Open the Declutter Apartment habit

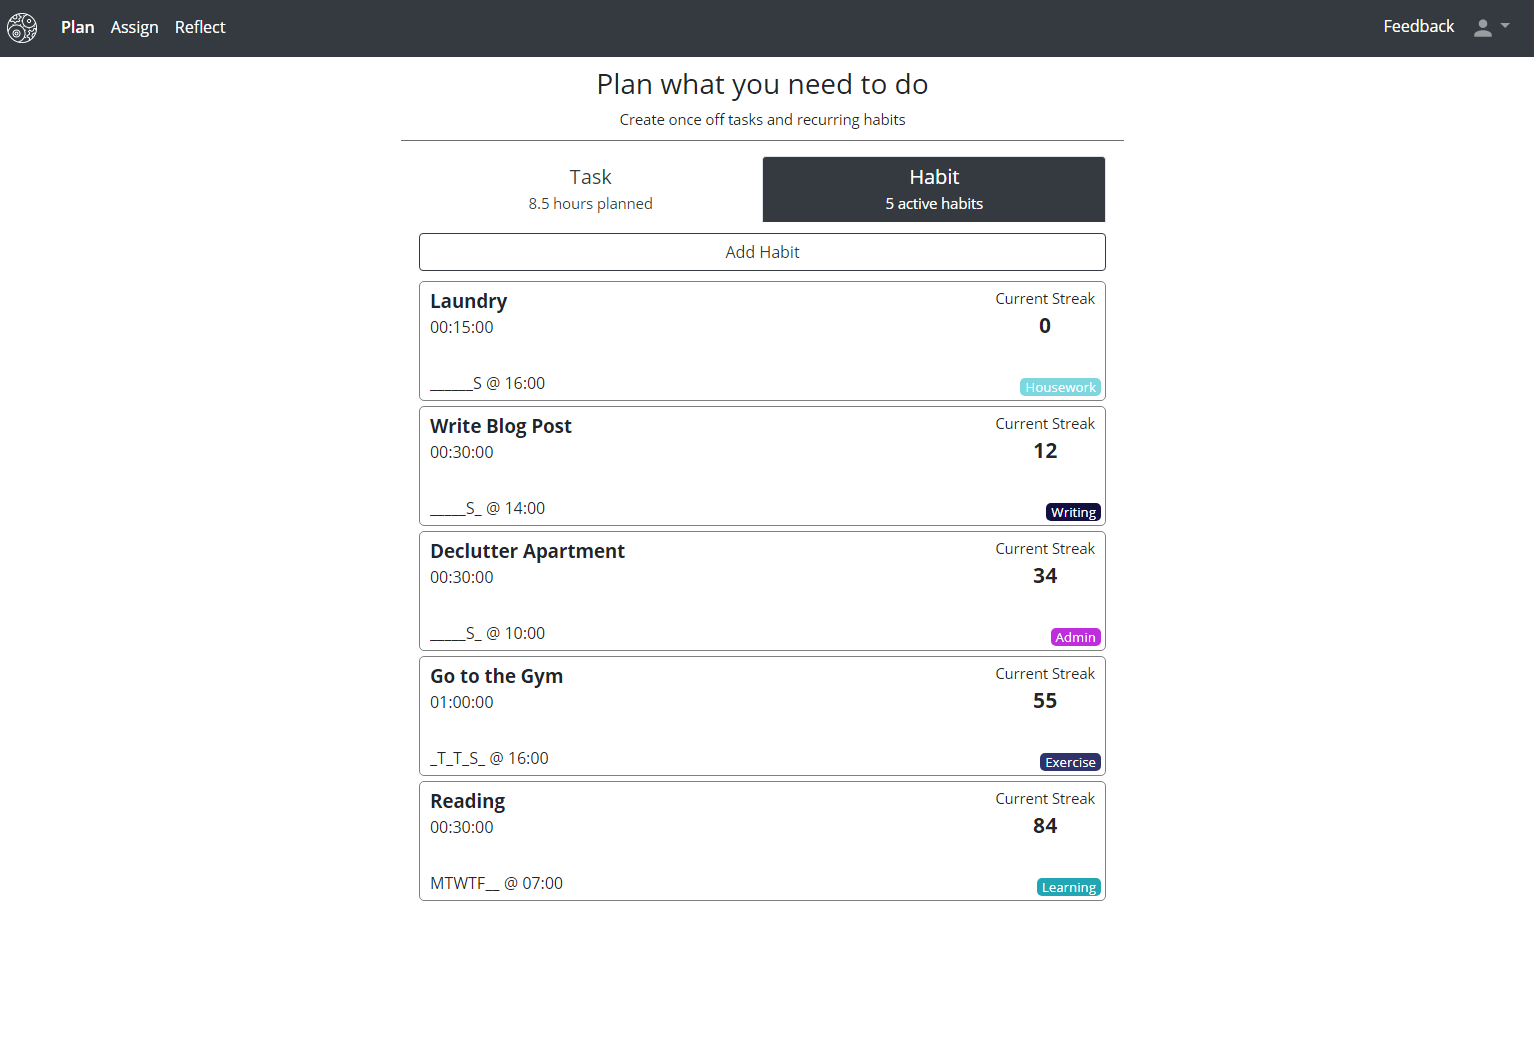[527, 551]
